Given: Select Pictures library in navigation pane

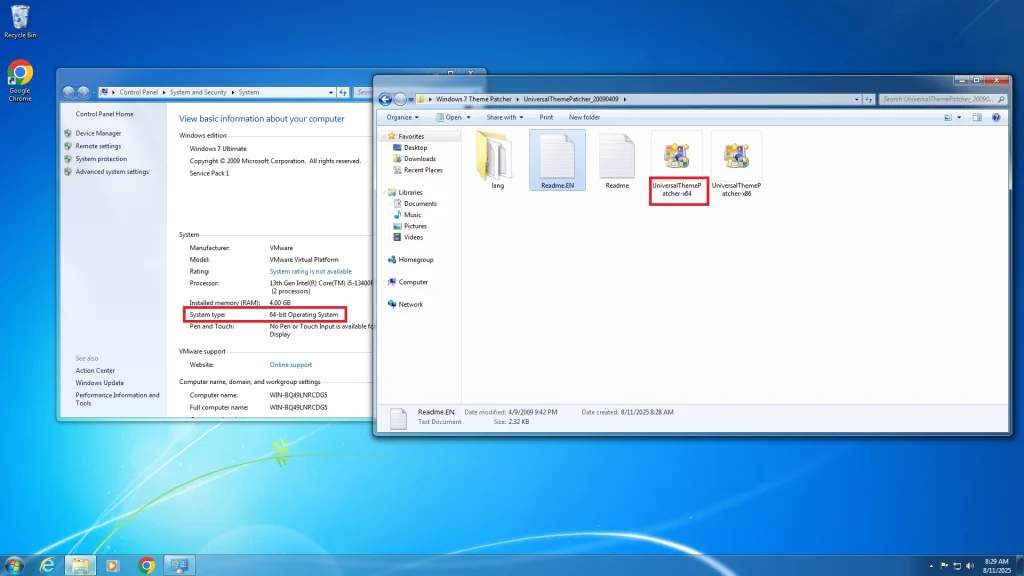Looking at the screenshot, I should [x=415, y=226].
